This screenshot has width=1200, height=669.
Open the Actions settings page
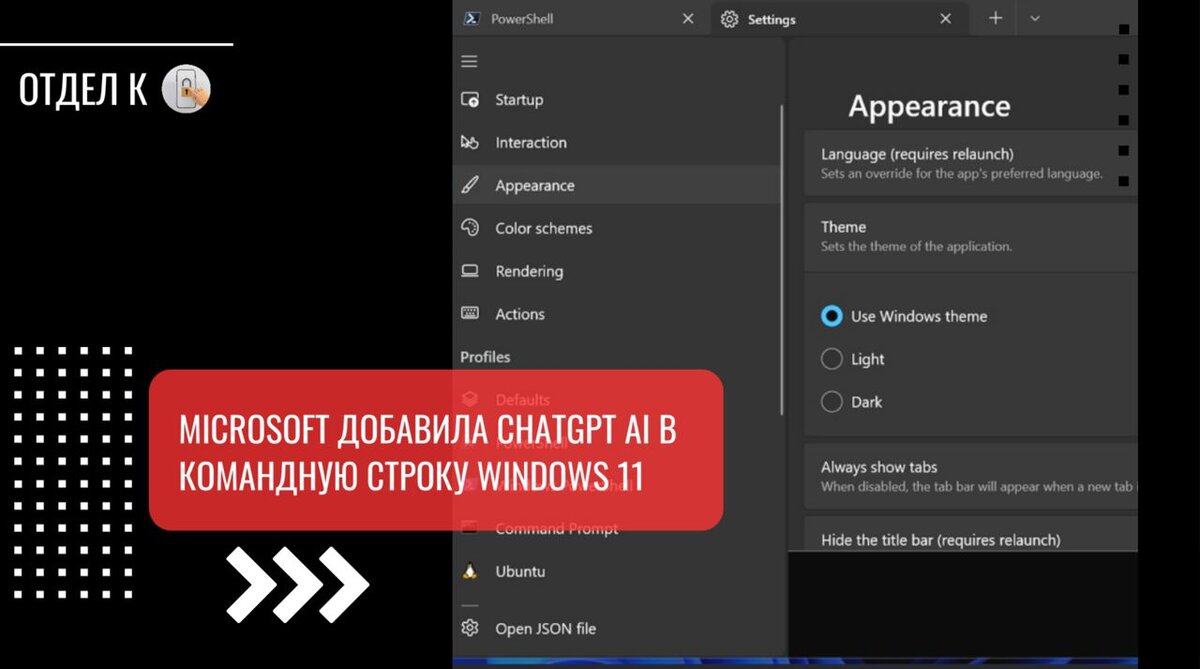pos(616,314)
